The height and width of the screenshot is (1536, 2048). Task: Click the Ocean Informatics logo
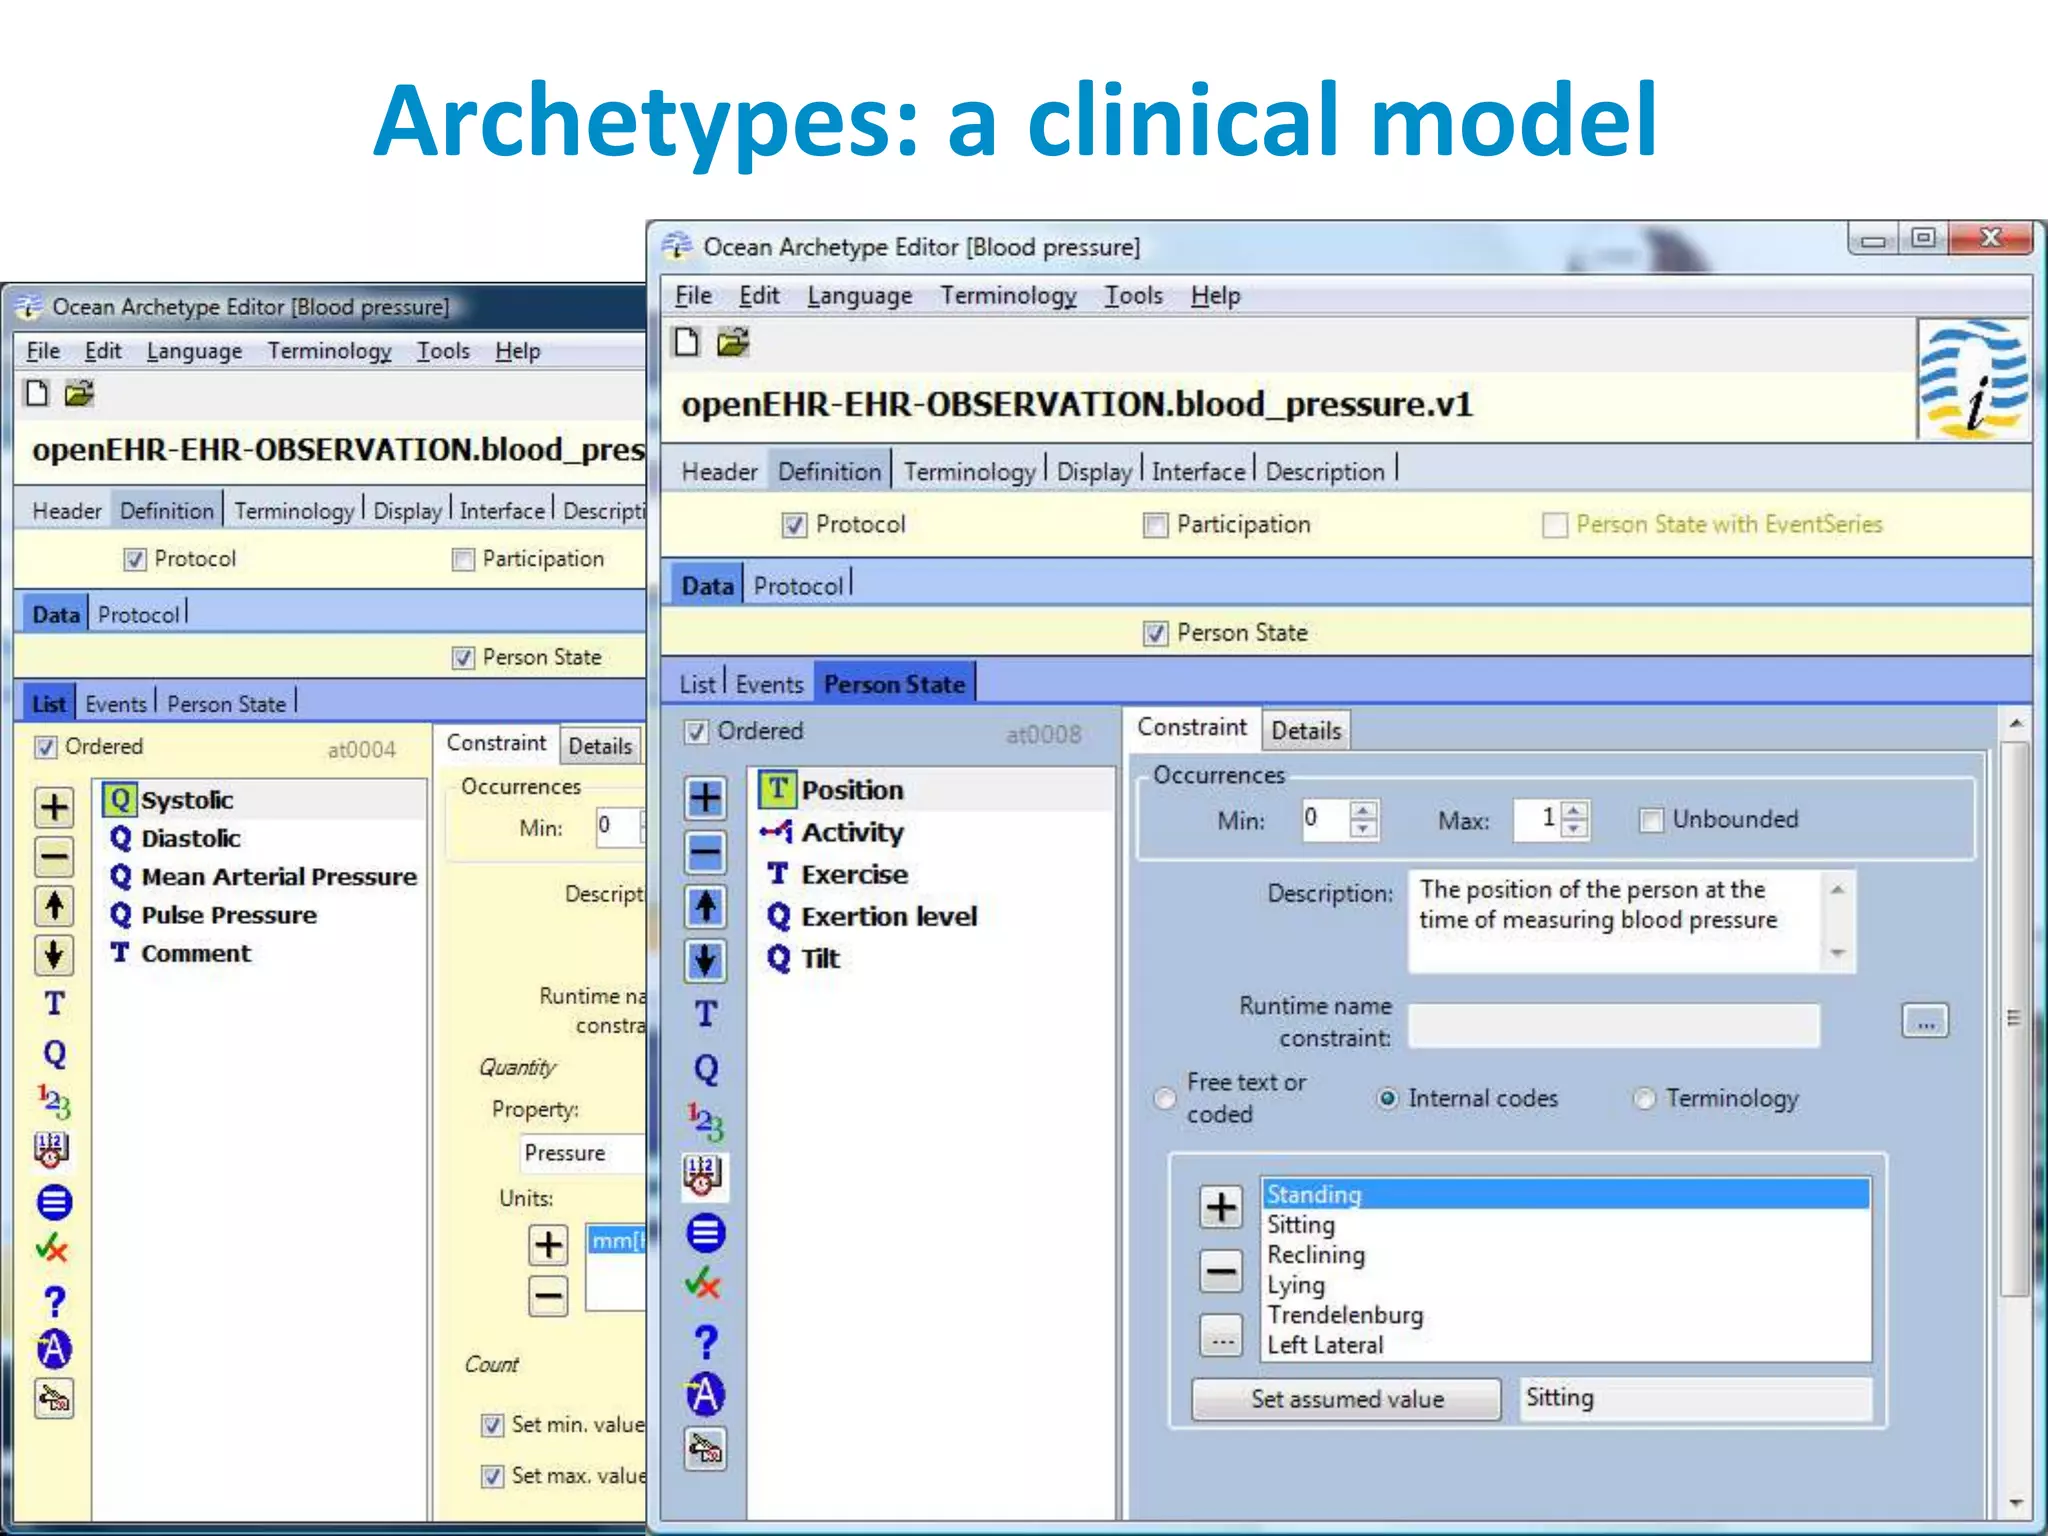coord(1972,380)
